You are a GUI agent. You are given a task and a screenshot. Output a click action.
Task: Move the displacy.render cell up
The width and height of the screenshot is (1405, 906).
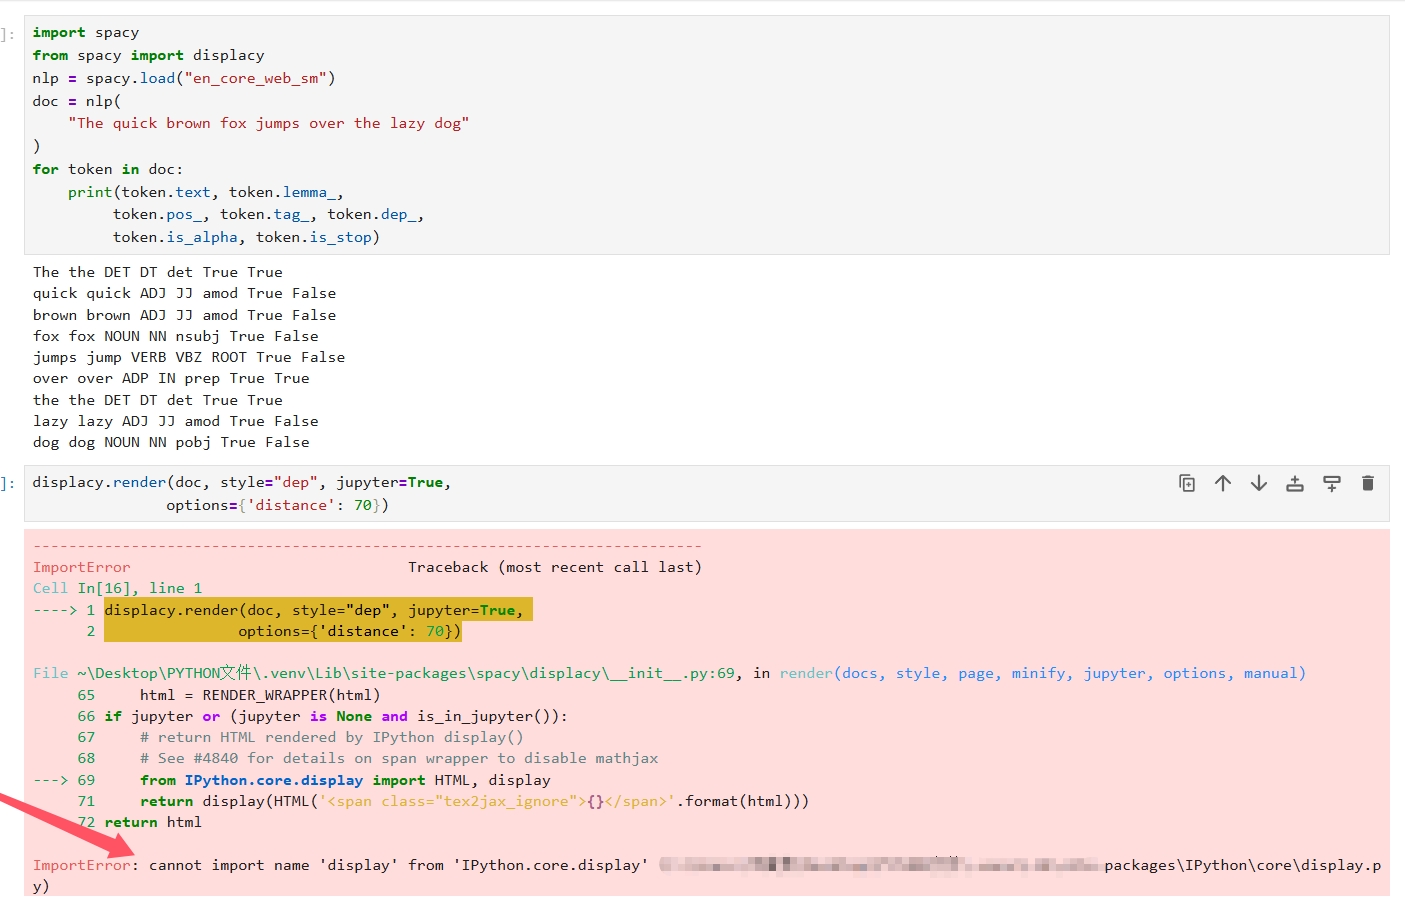(1223, 483)
